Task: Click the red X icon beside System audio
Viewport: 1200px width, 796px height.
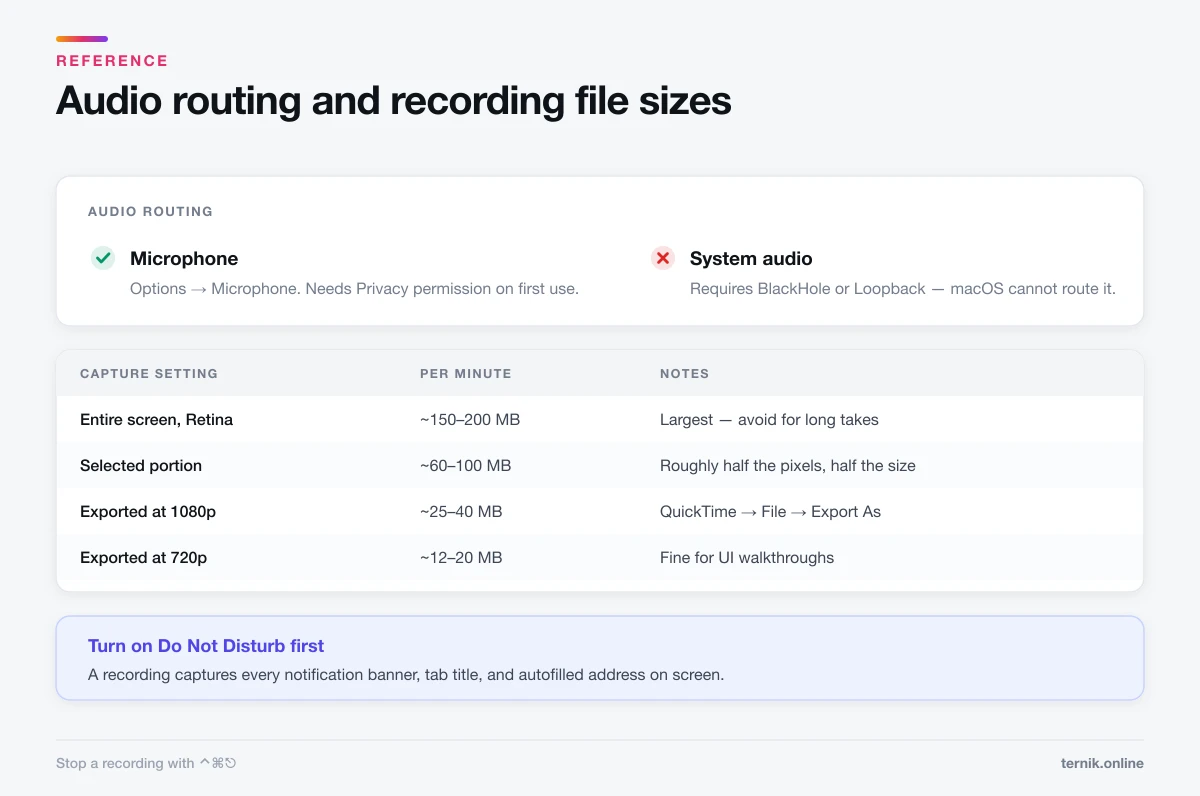Action: click(x=663, y=258)
